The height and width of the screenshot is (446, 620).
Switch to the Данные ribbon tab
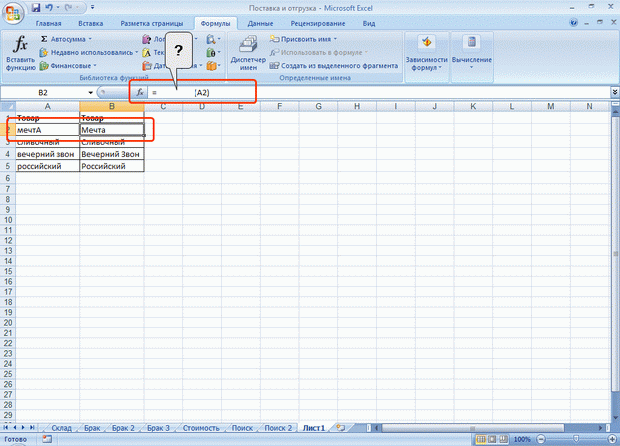point(260,23)
